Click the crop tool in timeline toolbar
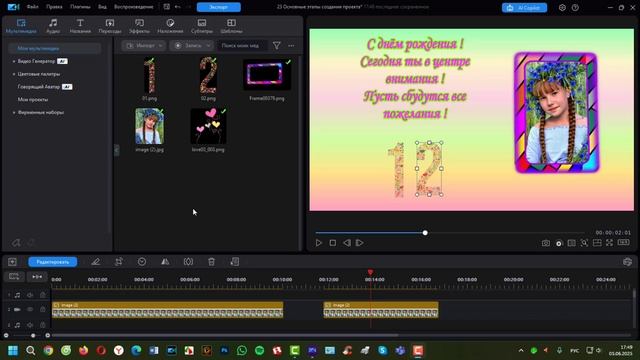Viewport: 640px width, 360px height. [119, 262]
